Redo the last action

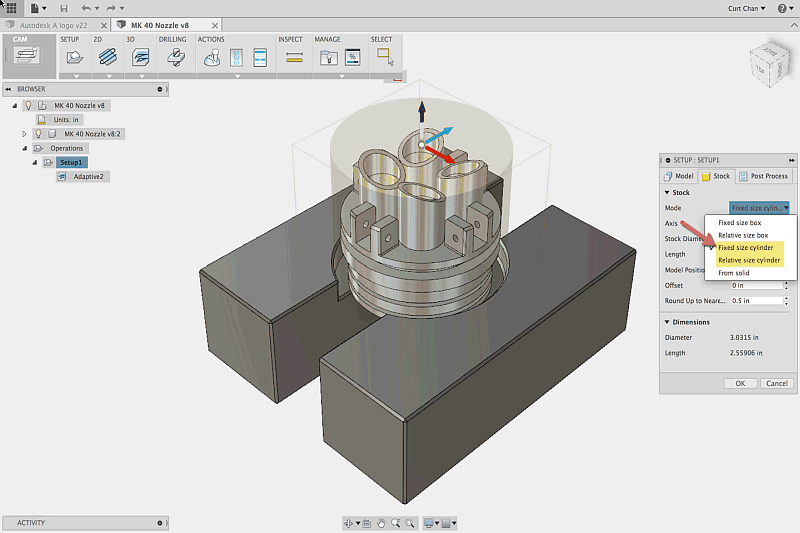click(111, 8)
